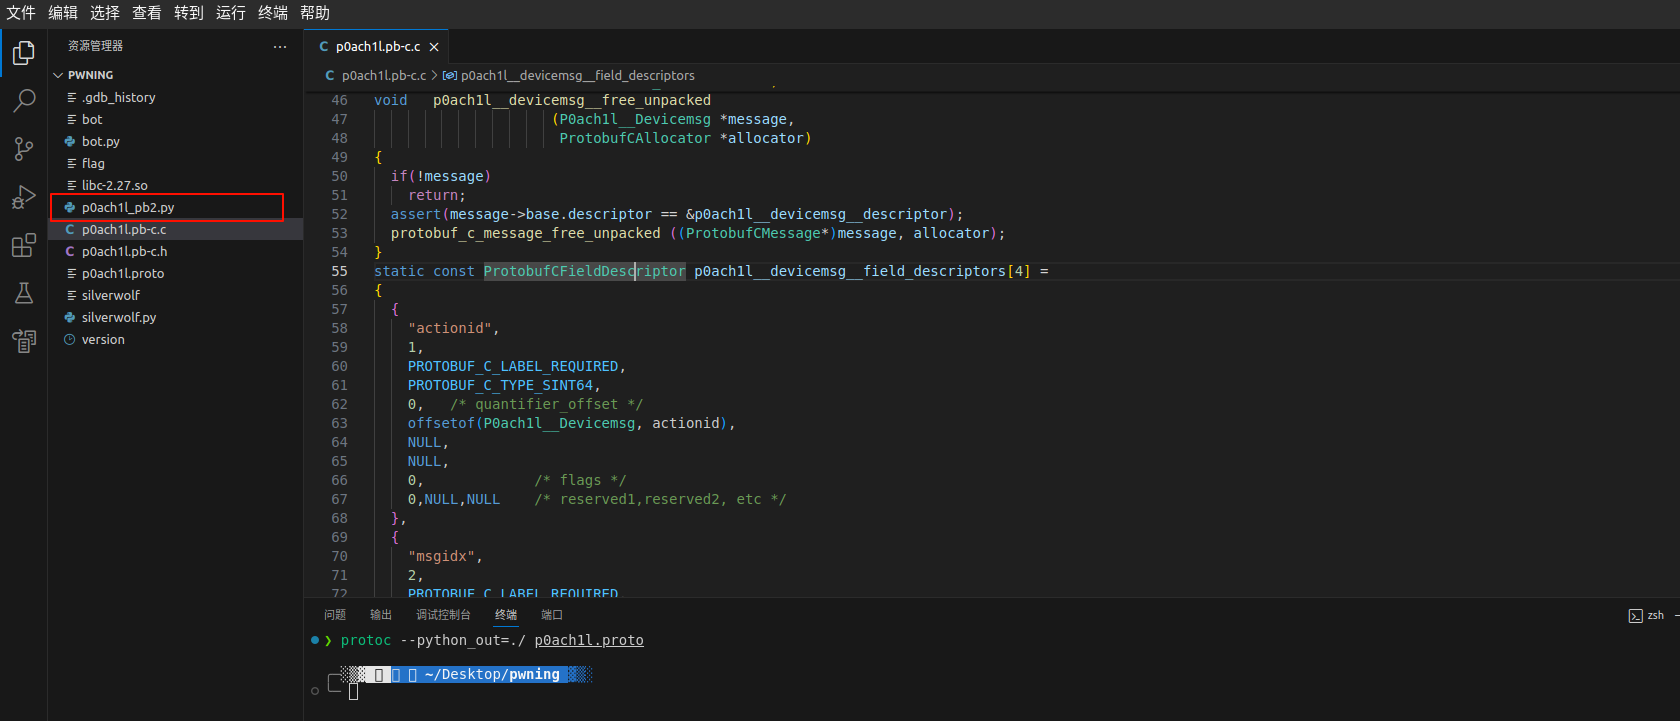The image size is (1680, 721).
Task: Open the Run and Debug view icon
Action: (x=24, y=197)
